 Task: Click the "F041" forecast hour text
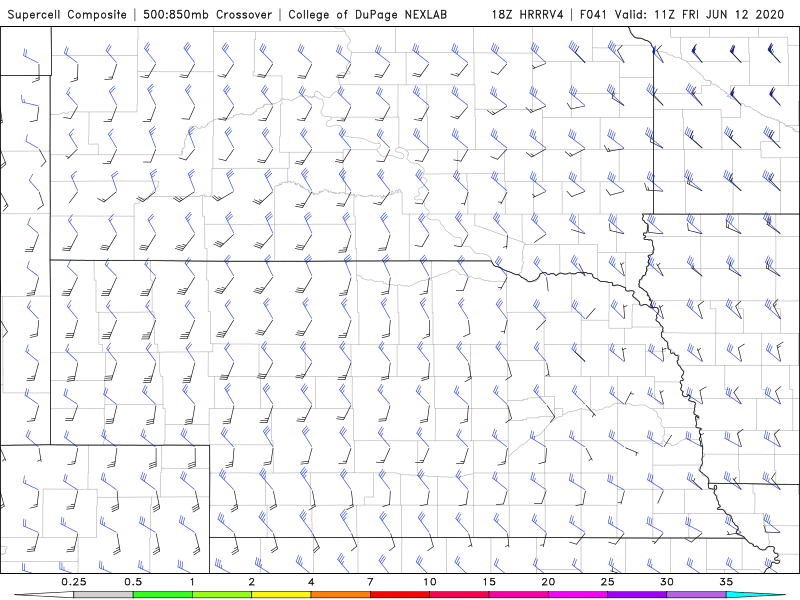tap(594, 15)
